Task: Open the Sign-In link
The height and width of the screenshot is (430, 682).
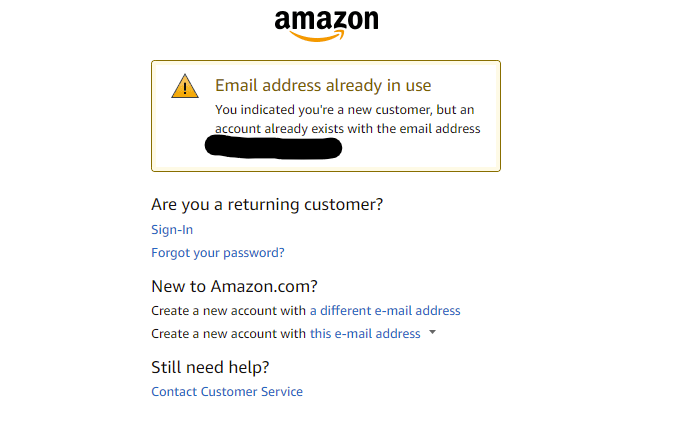Action: click(x=172, y=230)
